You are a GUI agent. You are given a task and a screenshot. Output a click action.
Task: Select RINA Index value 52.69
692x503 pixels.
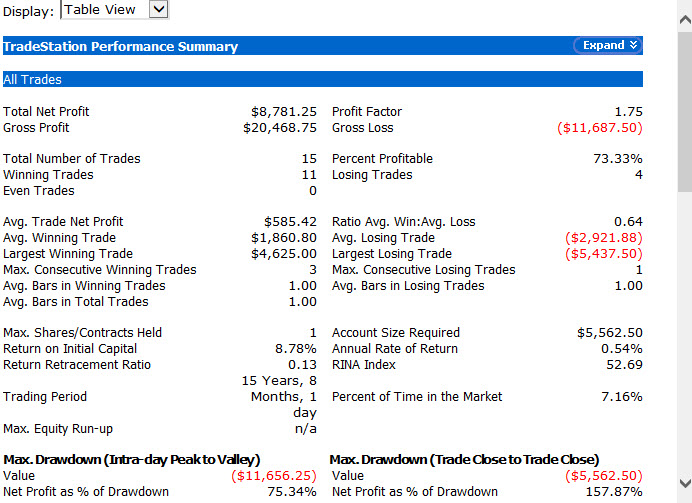(624, 365)
